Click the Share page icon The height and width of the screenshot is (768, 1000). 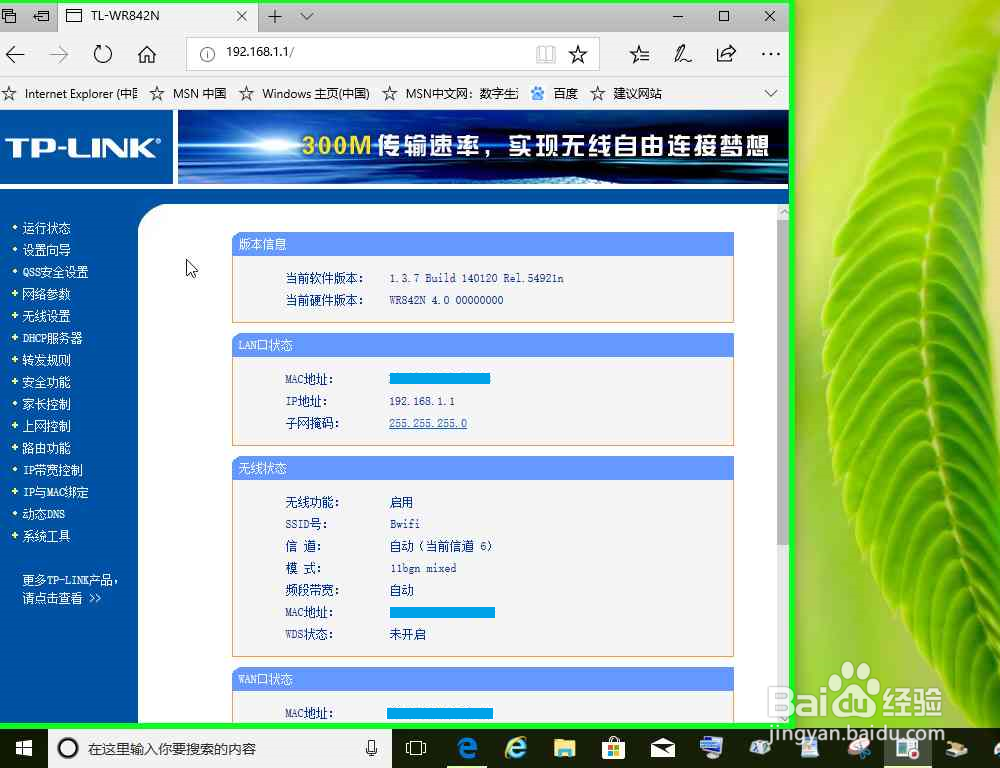point(727,54)
